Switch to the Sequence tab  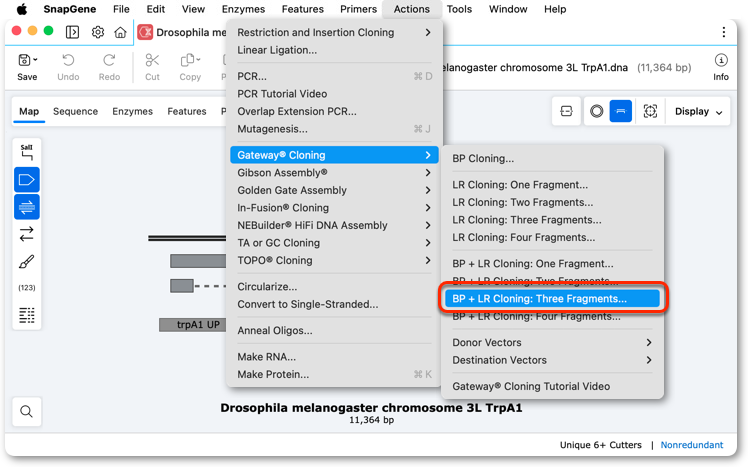[75, 111]
